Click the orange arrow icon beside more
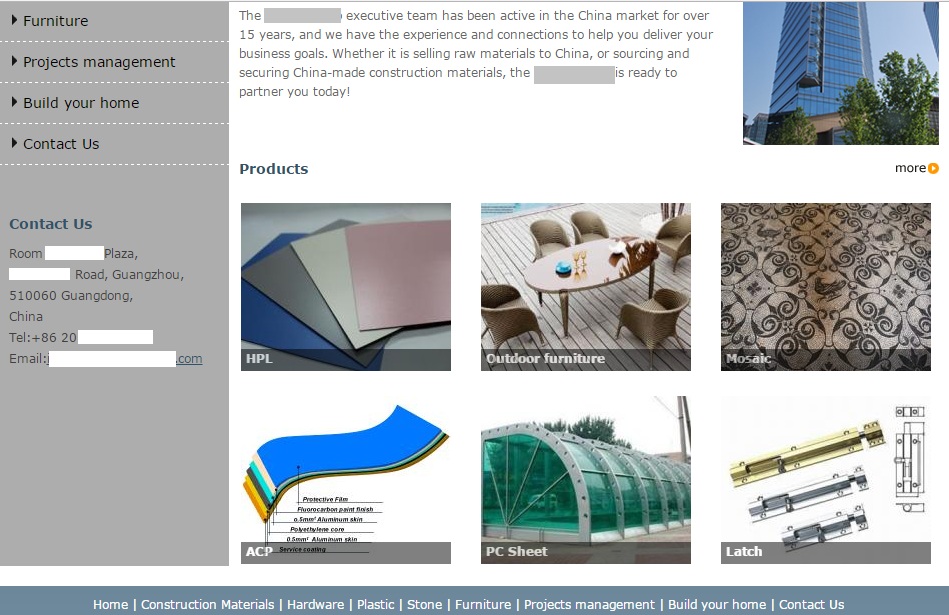949x615 pixels. point(933,168)
